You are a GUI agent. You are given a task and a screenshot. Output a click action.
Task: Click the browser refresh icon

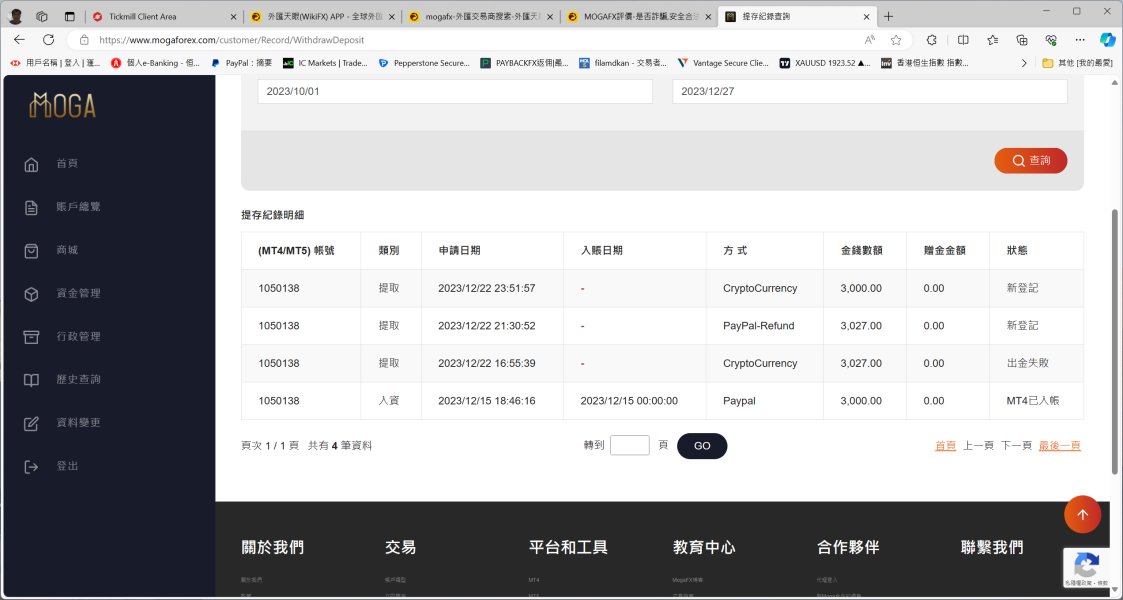coord(48,40)
